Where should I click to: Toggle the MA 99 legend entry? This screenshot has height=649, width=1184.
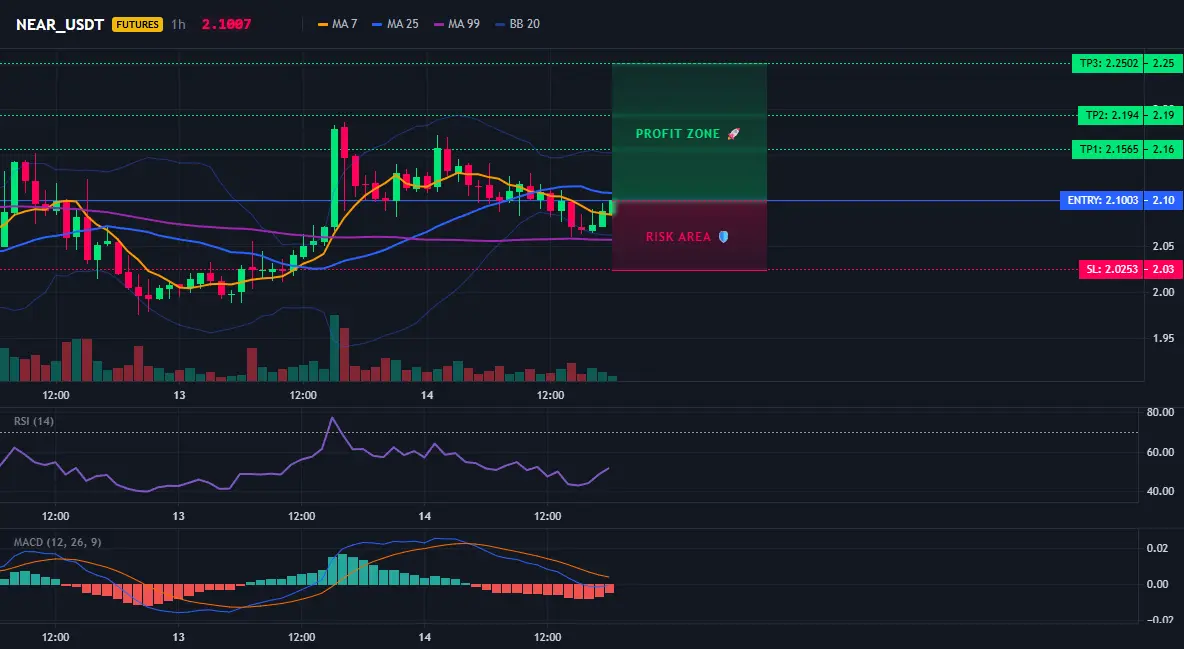pos(456,24)
